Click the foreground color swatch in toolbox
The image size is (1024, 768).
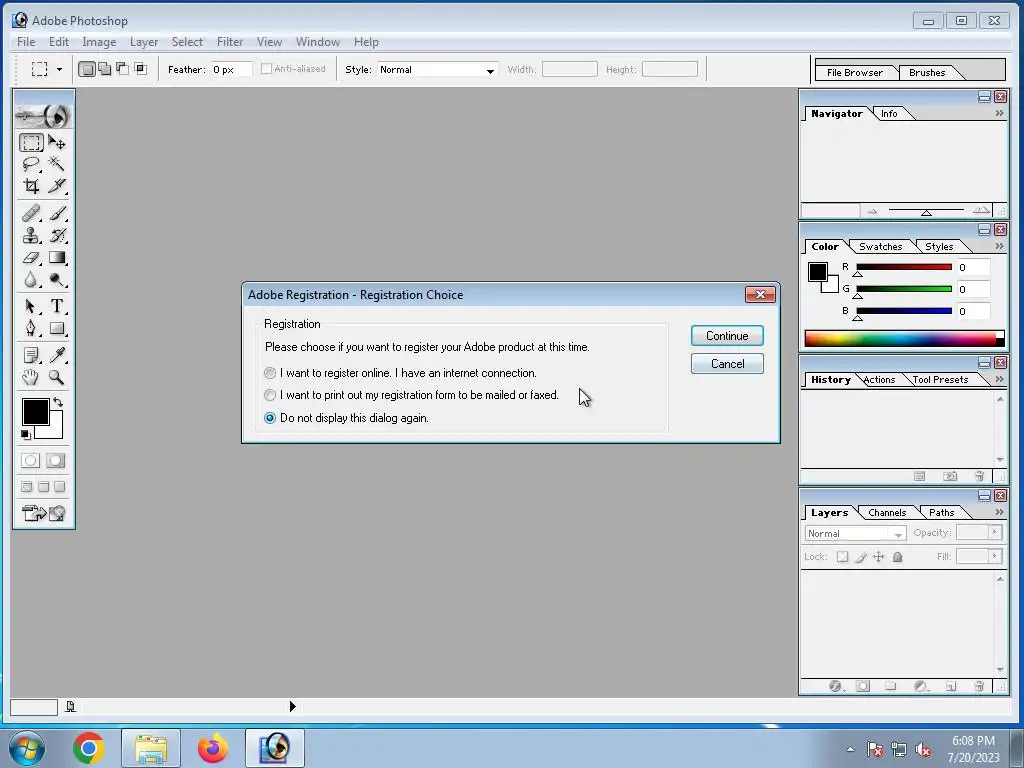tap(35, 412)
